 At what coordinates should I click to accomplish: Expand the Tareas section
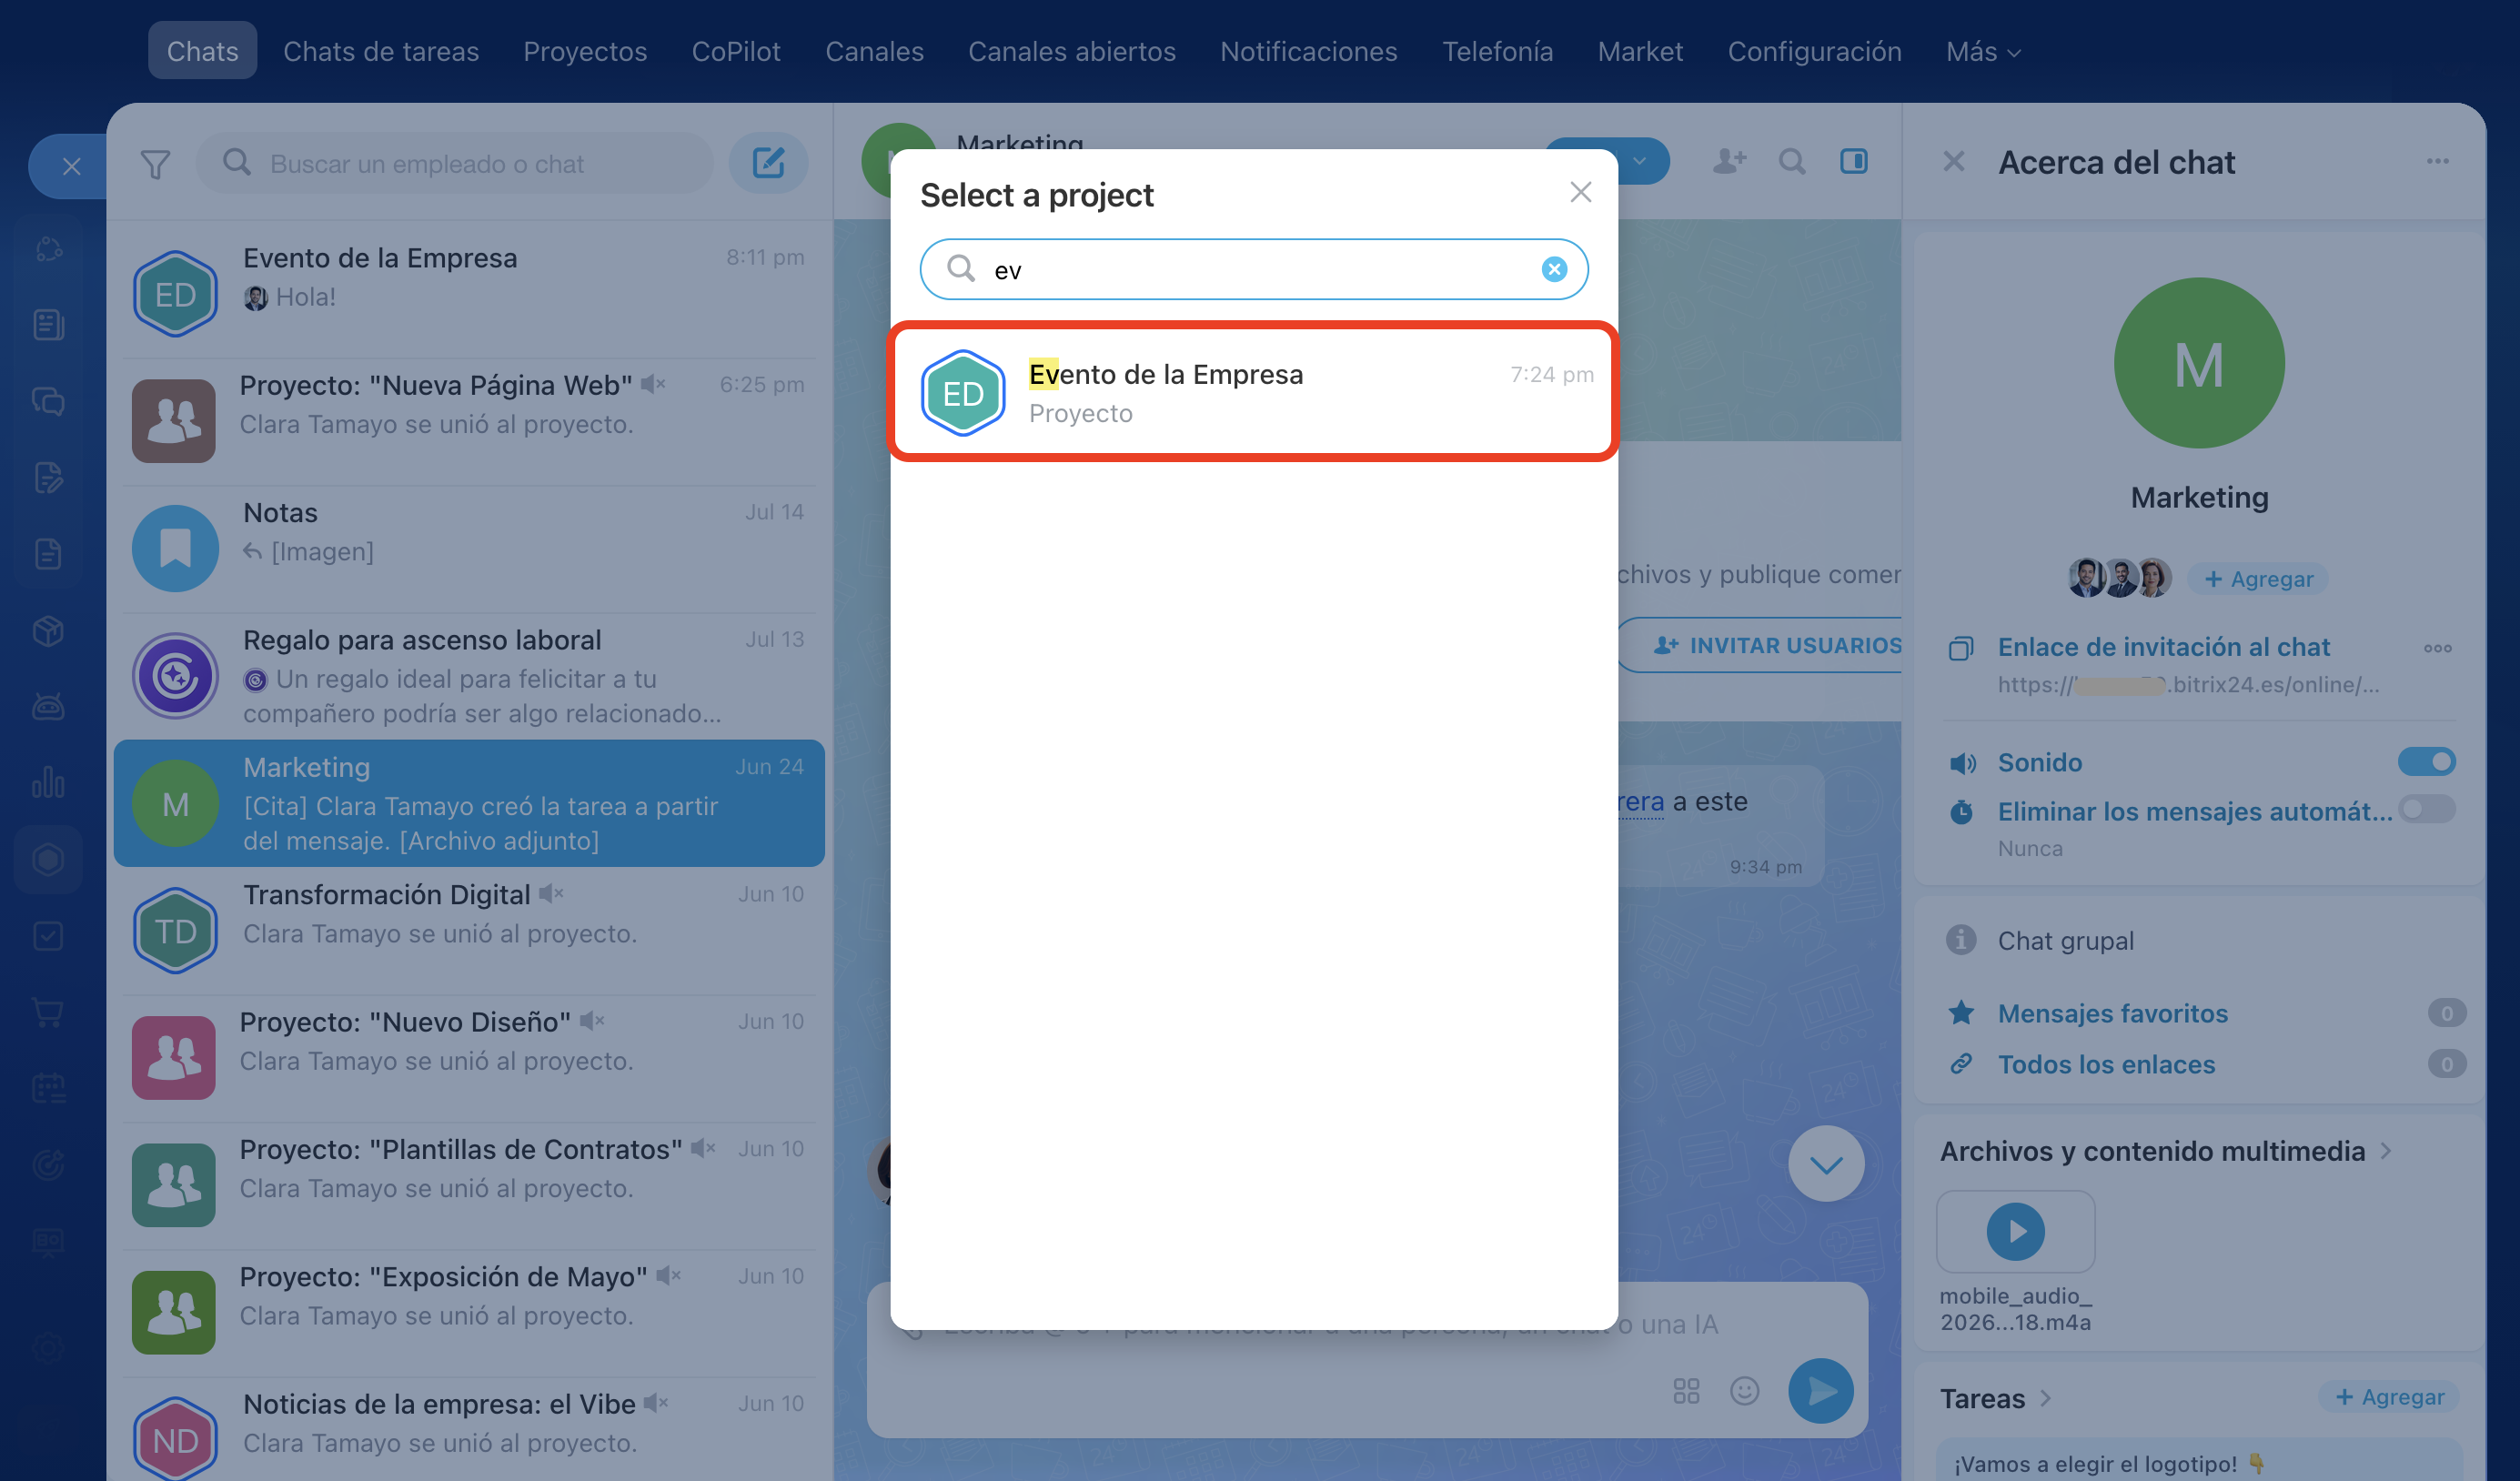pos(1996,1397)
